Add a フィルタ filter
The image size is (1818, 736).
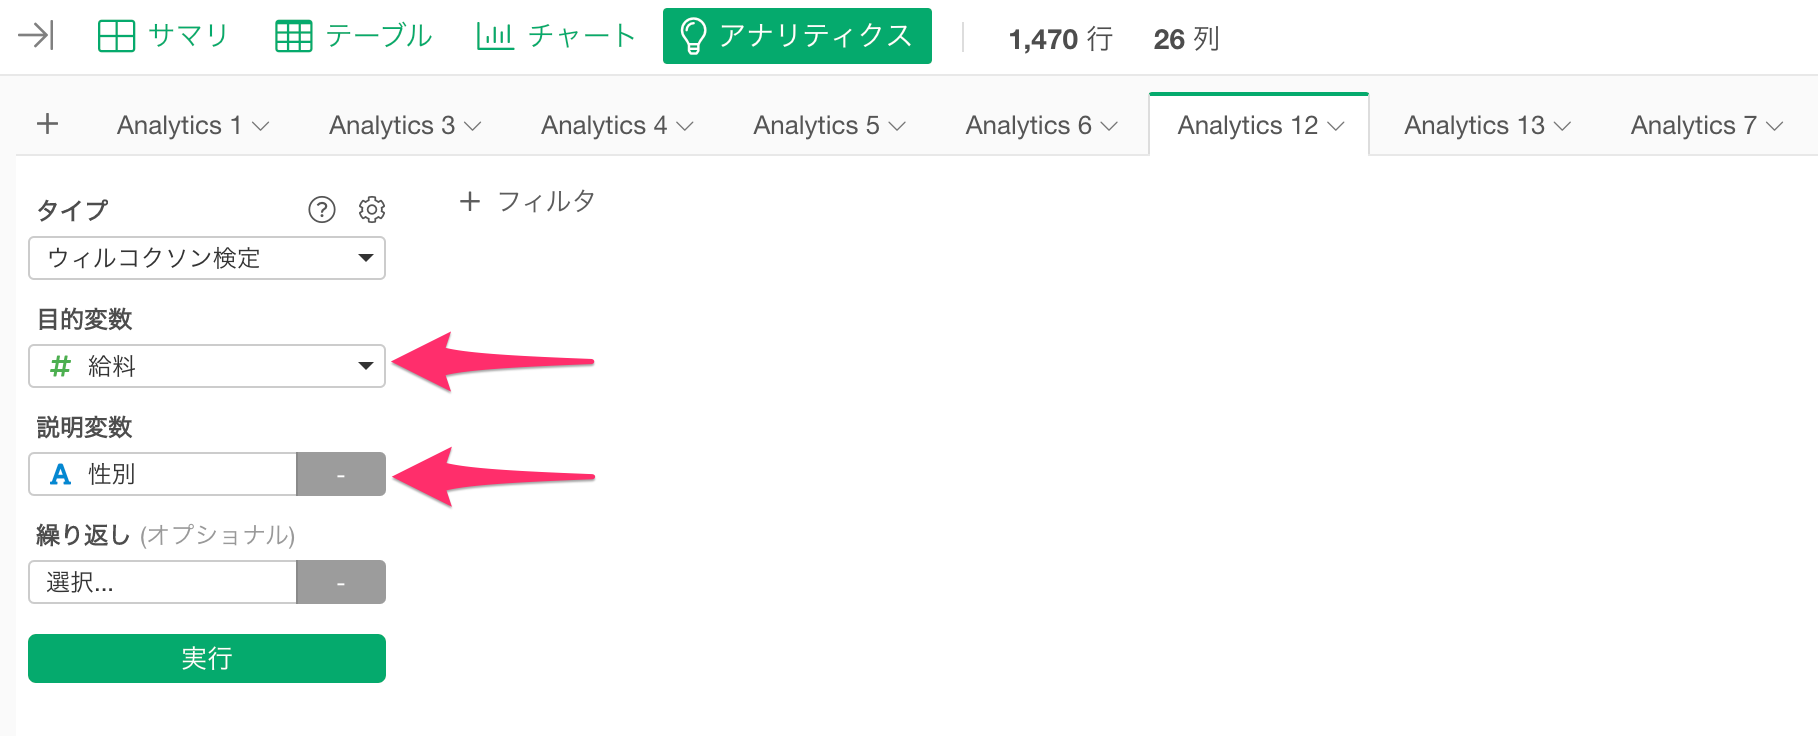[527, 202]
